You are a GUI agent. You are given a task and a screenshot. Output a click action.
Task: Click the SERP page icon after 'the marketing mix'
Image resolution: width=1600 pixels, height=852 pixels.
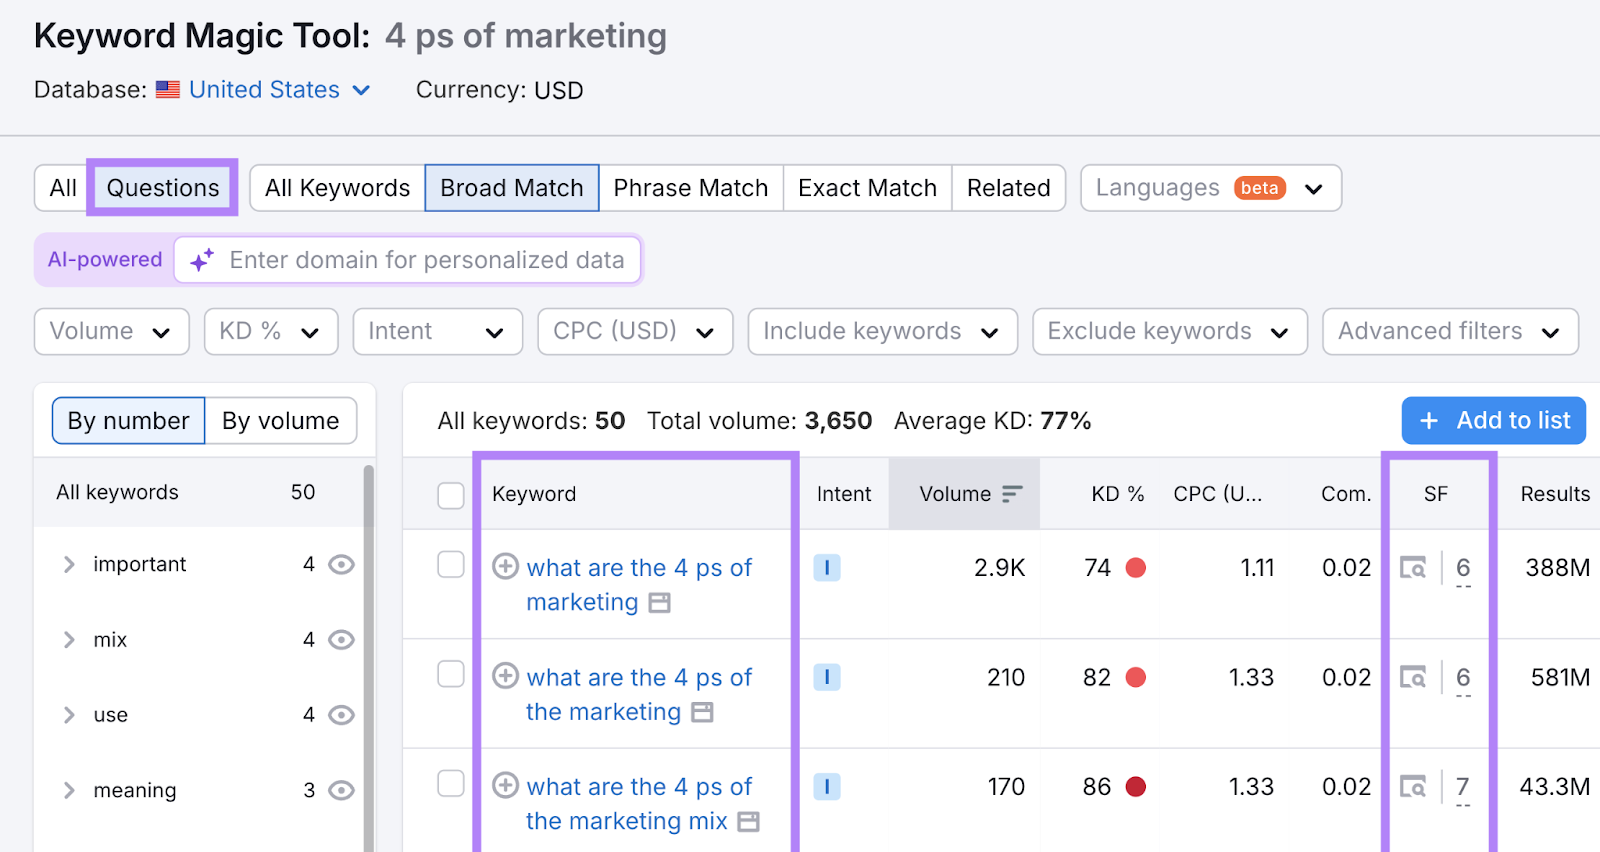748,822
